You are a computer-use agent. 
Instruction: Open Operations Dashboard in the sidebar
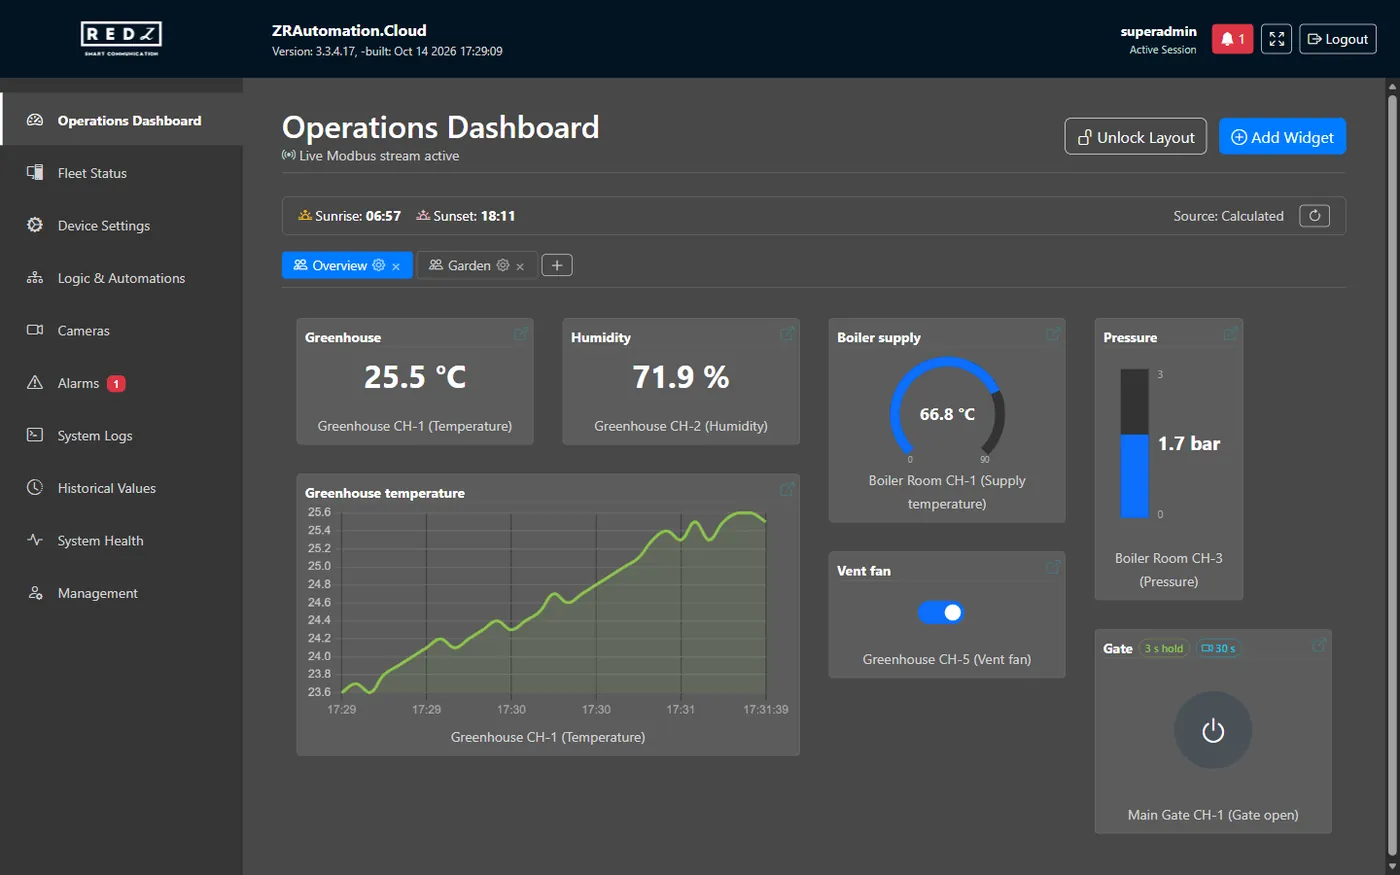[x=122, y=120]
